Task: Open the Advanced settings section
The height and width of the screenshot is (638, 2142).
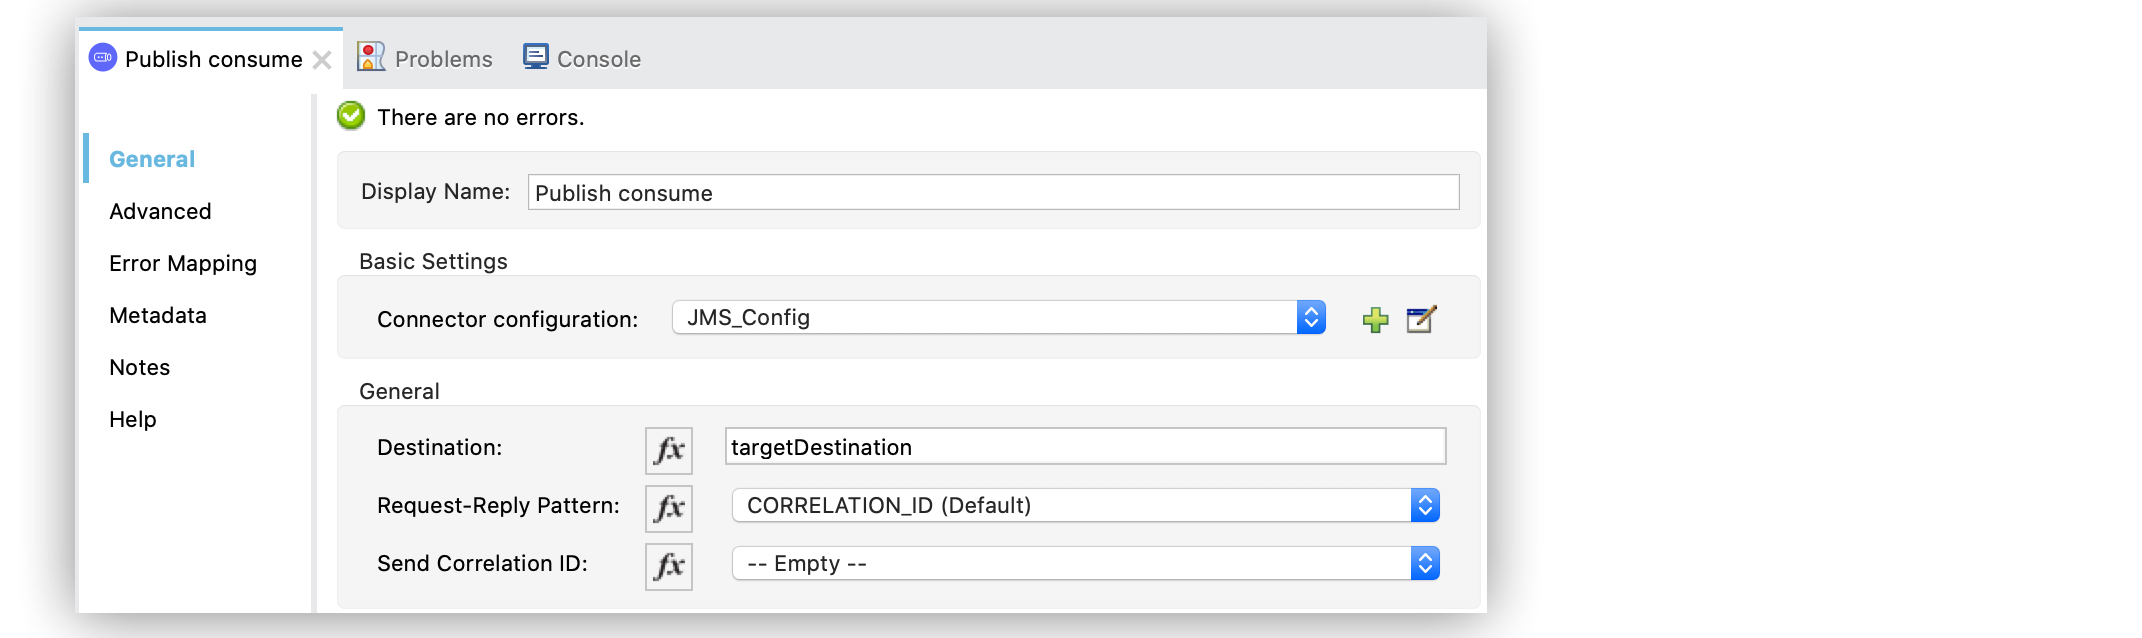Action: click(x=159, y=211)
